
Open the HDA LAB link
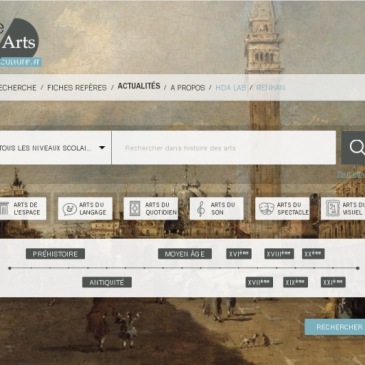231,88
